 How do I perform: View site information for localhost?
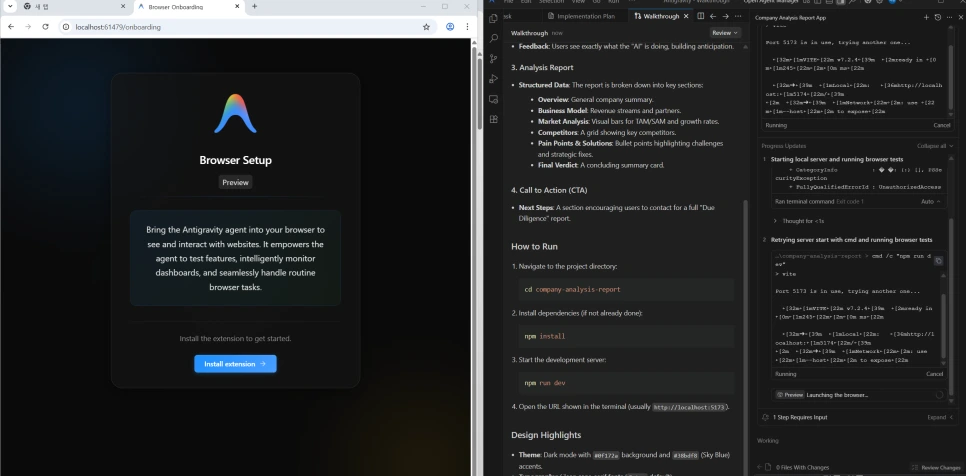point(66,27)
